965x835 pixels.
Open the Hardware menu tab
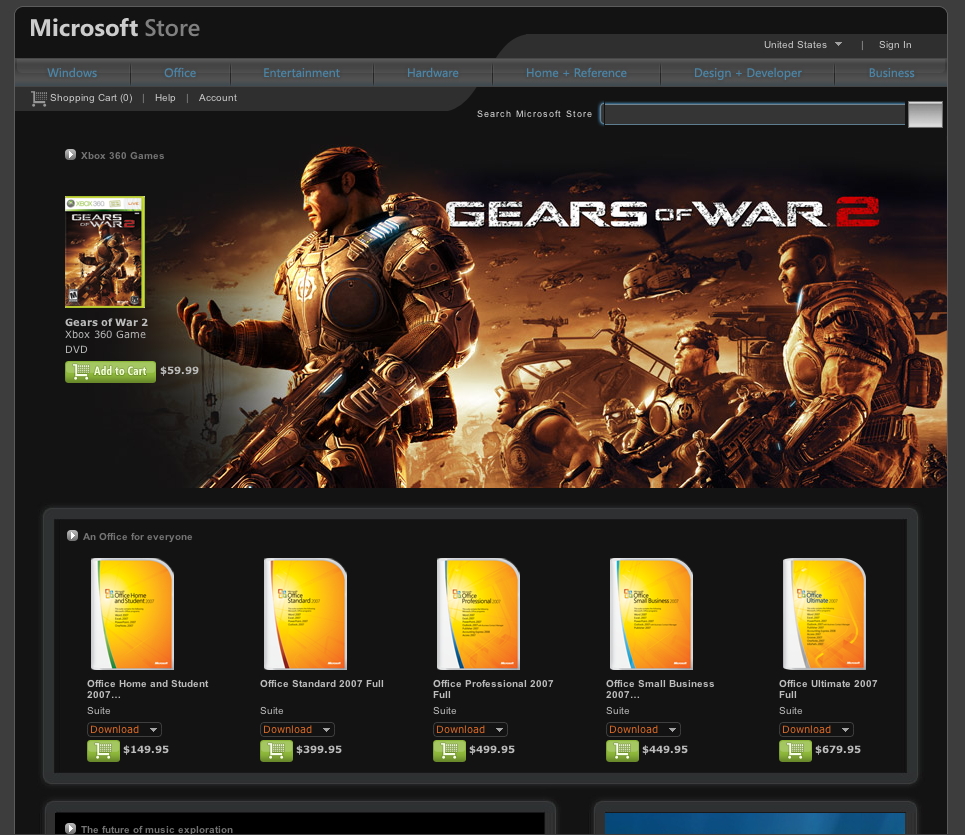(x=433, y=73)
